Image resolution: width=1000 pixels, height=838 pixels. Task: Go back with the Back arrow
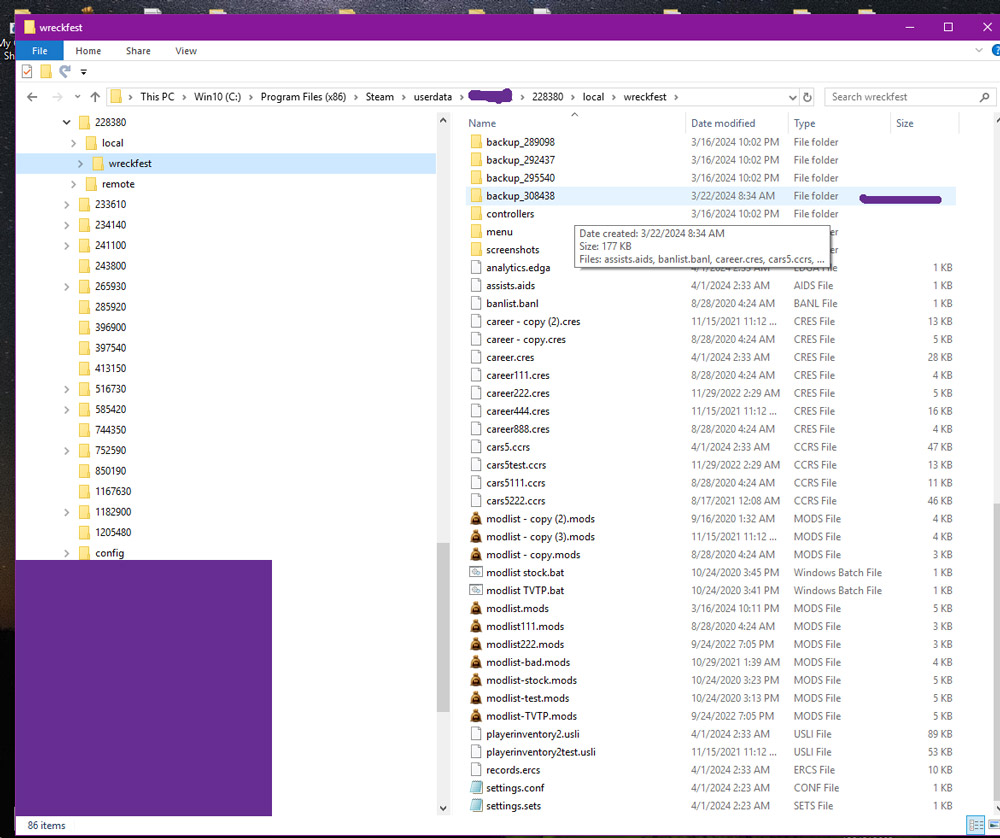click(33, 97)
